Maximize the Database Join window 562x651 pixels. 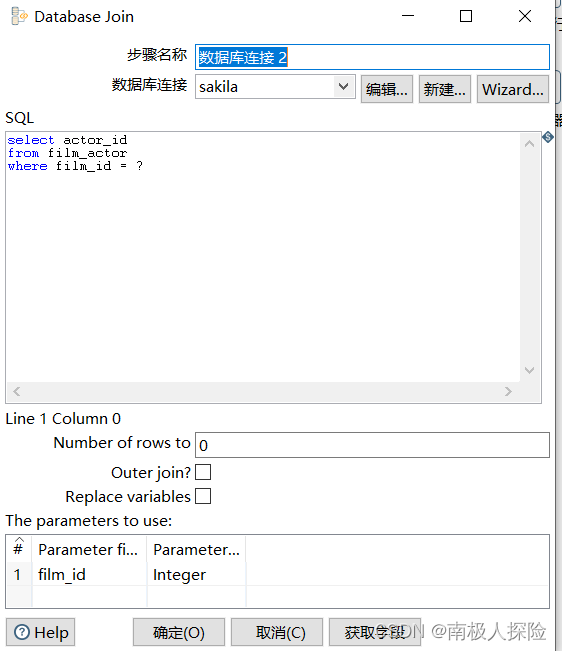pyautogui.click(x=466, y=16)
